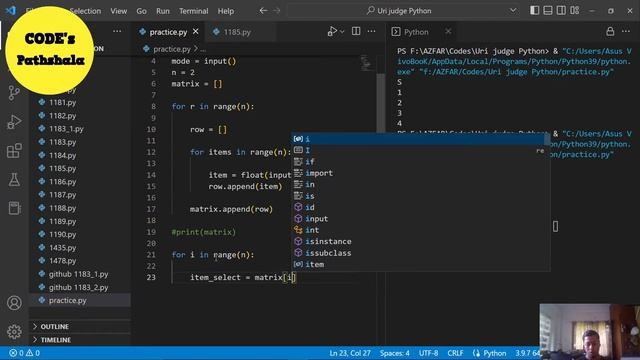The width and height of the screenshot is (640, 360).
Task: Split the editor right
Action: coord(356,31)
